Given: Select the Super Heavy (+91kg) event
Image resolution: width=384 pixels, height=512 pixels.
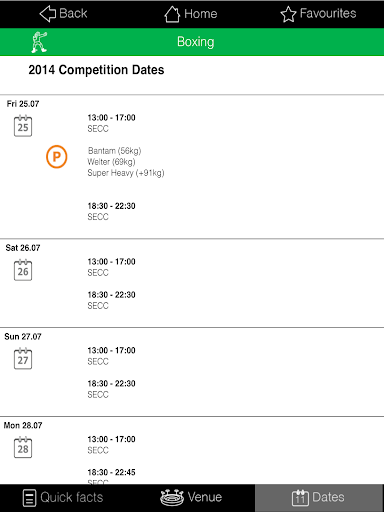Looking at the screenshot, I should (126, 173).
